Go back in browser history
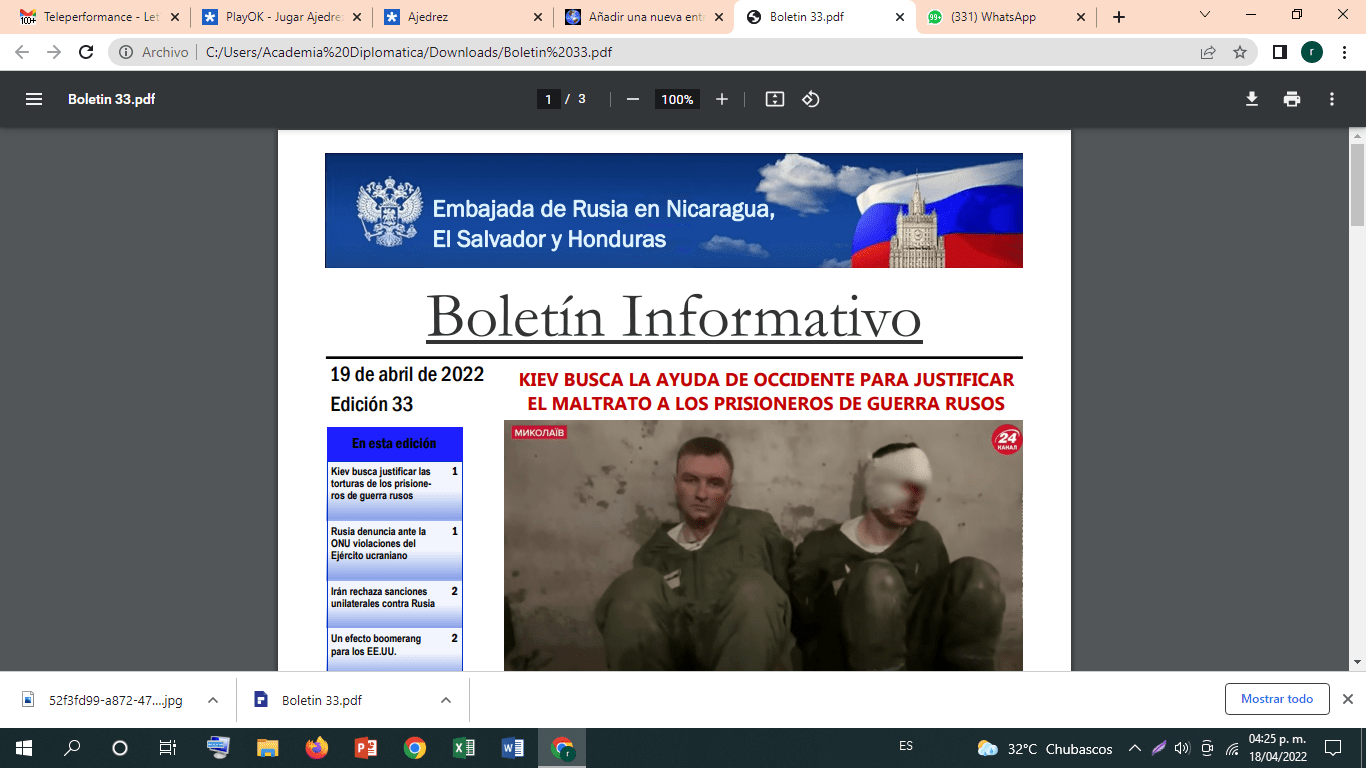The height and width of the screenshot is (768, 1366). (x=22, y=52)
